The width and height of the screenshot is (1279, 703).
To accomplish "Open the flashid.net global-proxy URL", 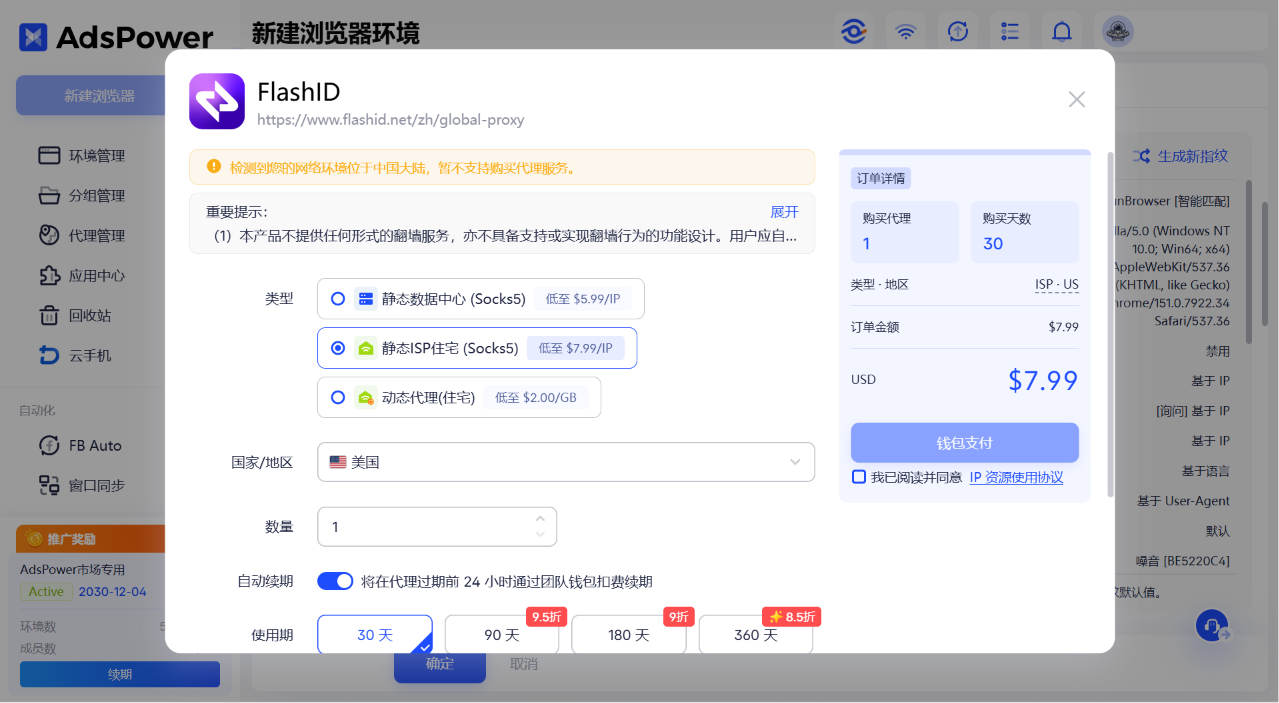I will pyautogui.click(x=391, y=119).
